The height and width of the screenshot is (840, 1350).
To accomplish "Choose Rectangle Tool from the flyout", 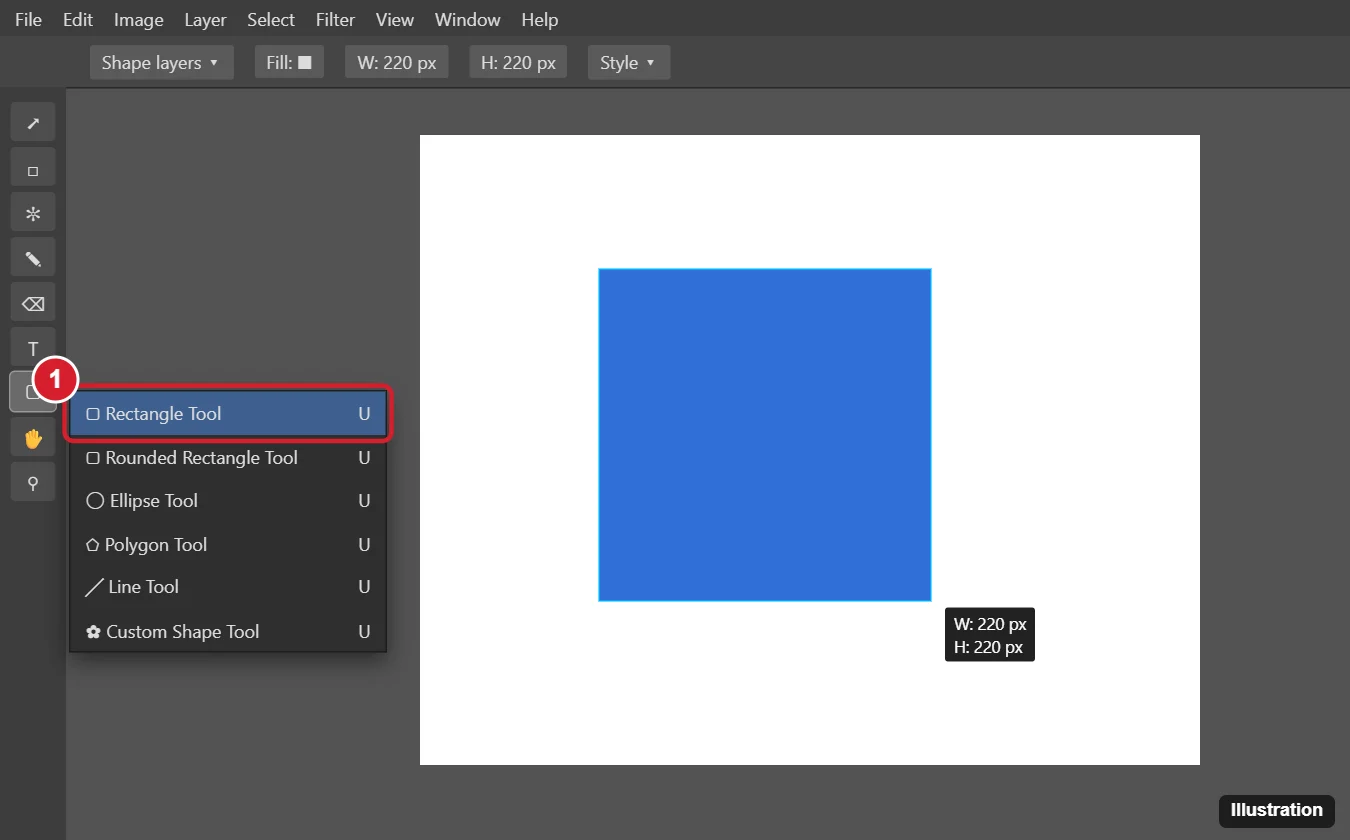I will click(x=228, y=414).
